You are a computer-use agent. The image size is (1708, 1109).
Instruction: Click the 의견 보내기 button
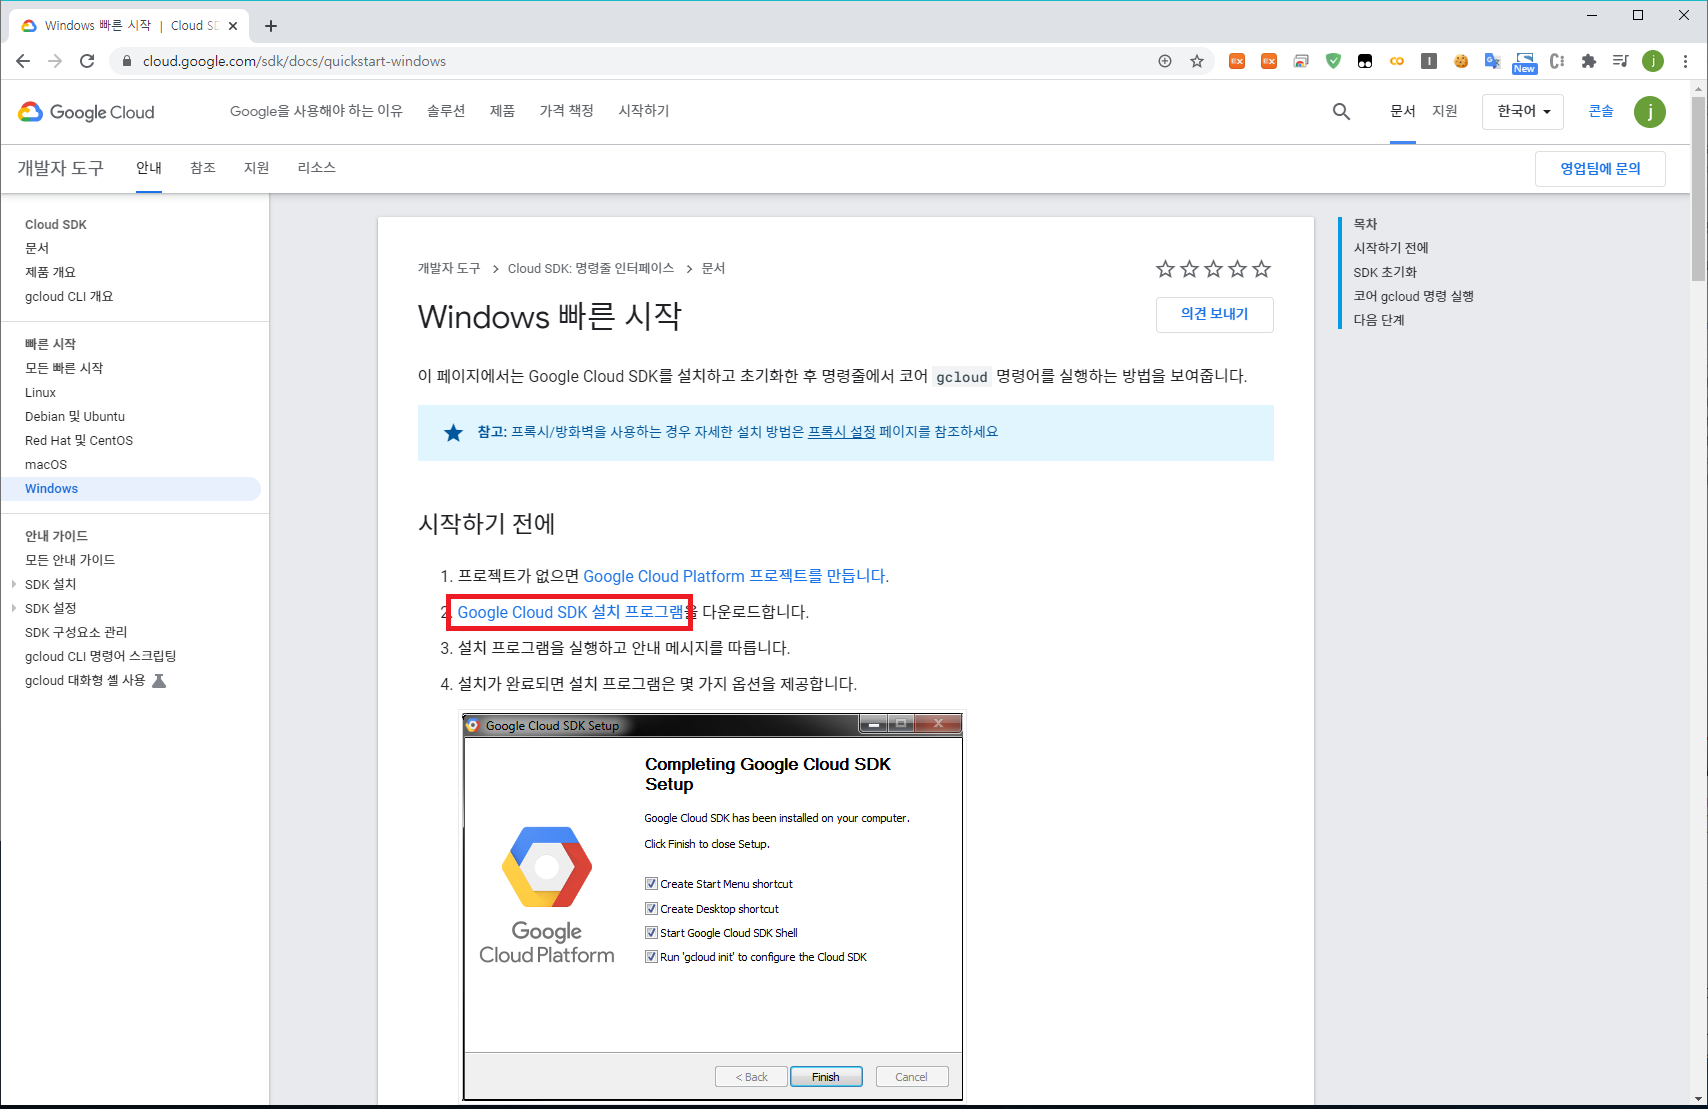tap(1215, 314)
